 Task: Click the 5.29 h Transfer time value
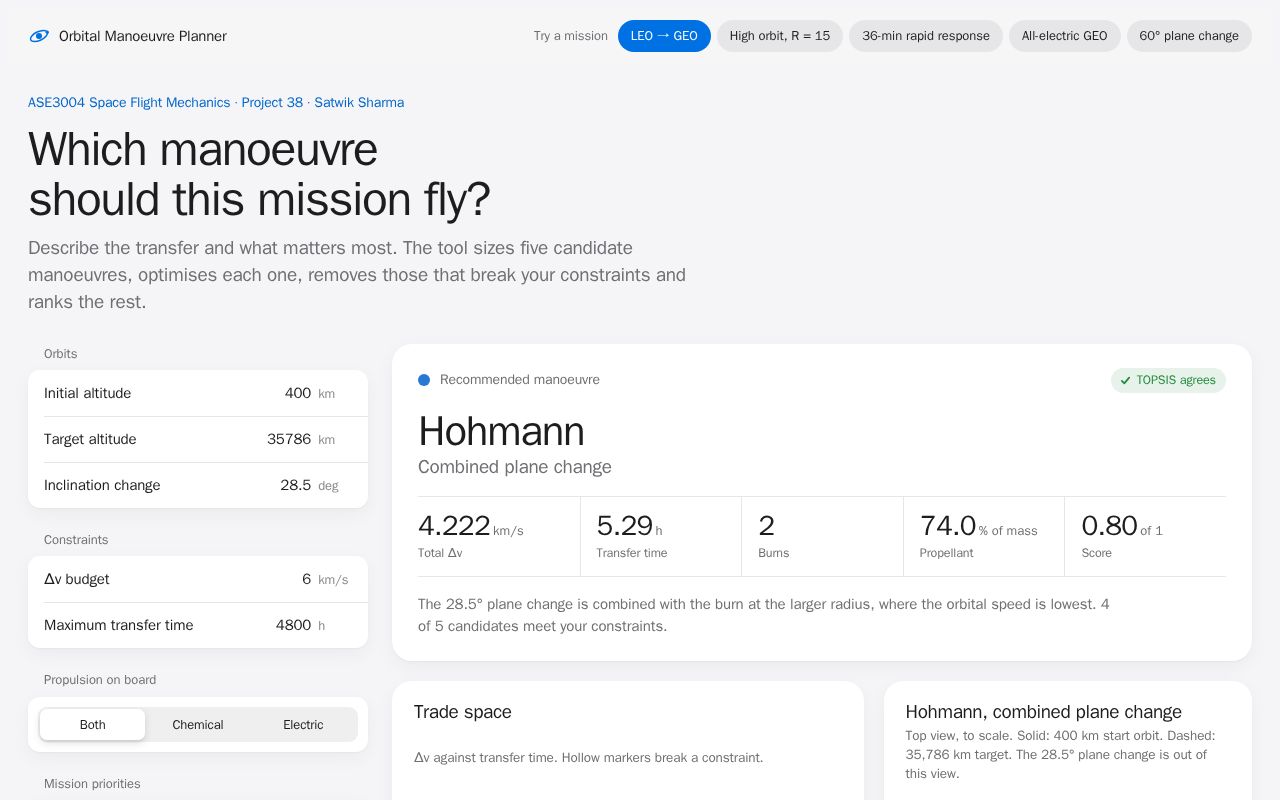(629, 526)
